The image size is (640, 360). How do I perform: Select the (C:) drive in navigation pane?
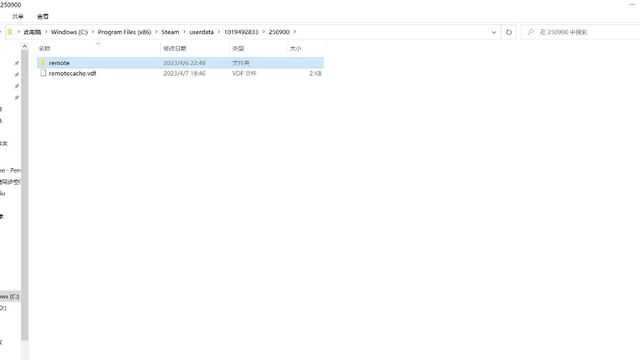coord(10,296)
